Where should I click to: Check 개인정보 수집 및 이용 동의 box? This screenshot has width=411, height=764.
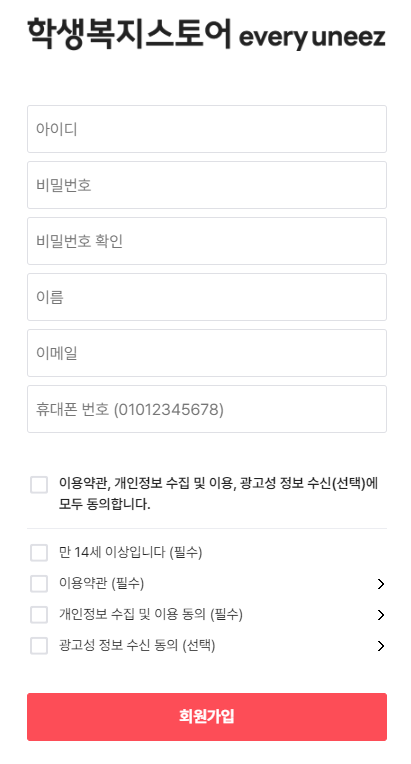tap(39, 615)
